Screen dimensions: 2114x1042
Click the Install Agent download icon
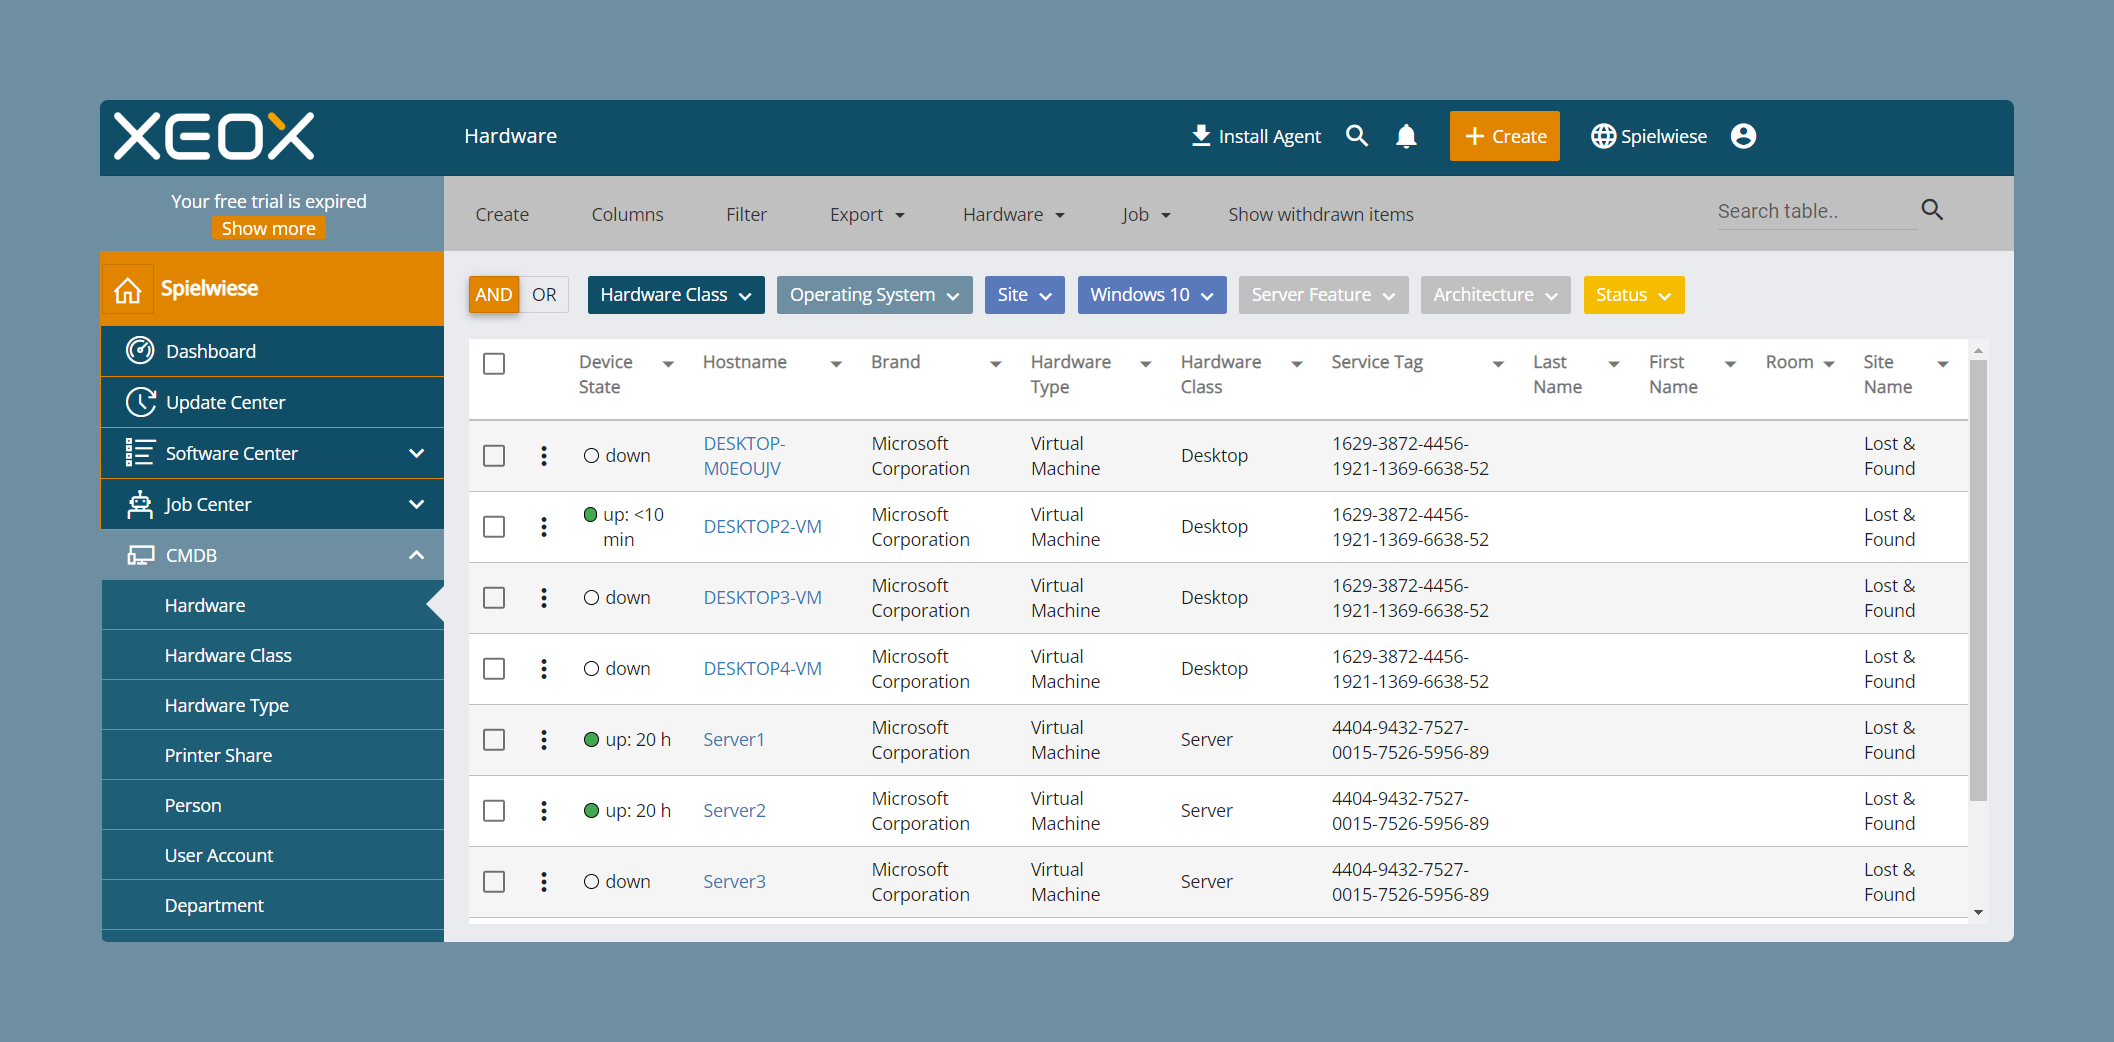[x=1201, y=136]
